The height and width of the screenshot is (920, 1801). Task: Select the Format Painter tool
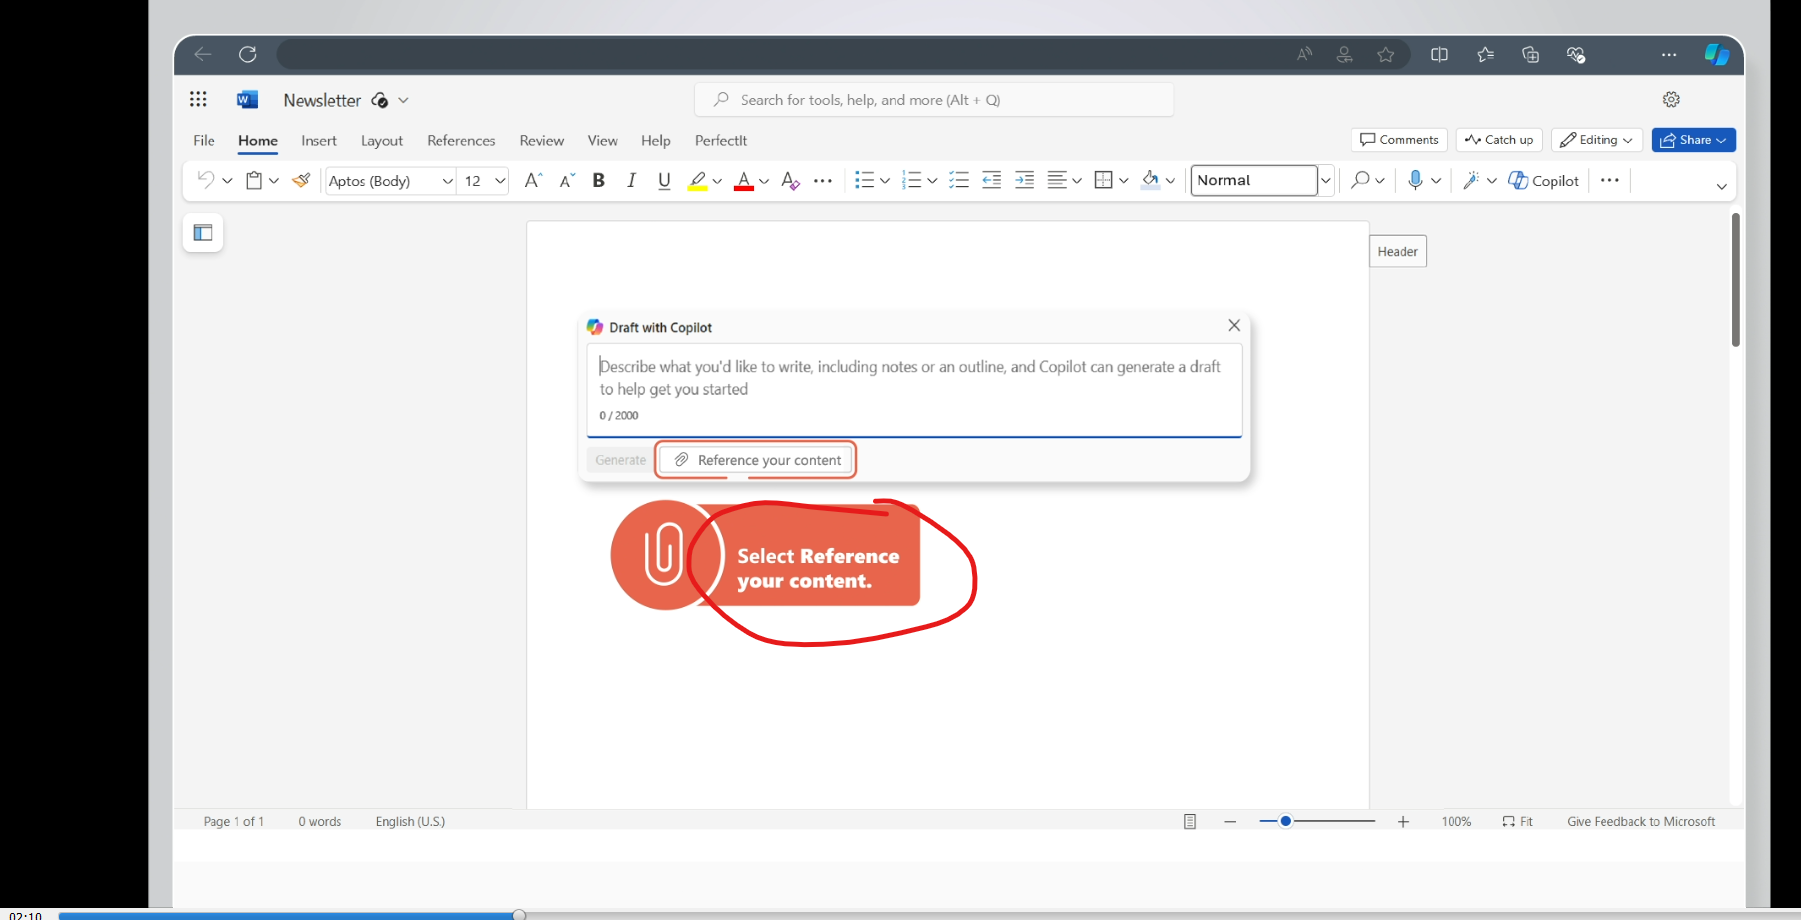(x=301, y=180)
